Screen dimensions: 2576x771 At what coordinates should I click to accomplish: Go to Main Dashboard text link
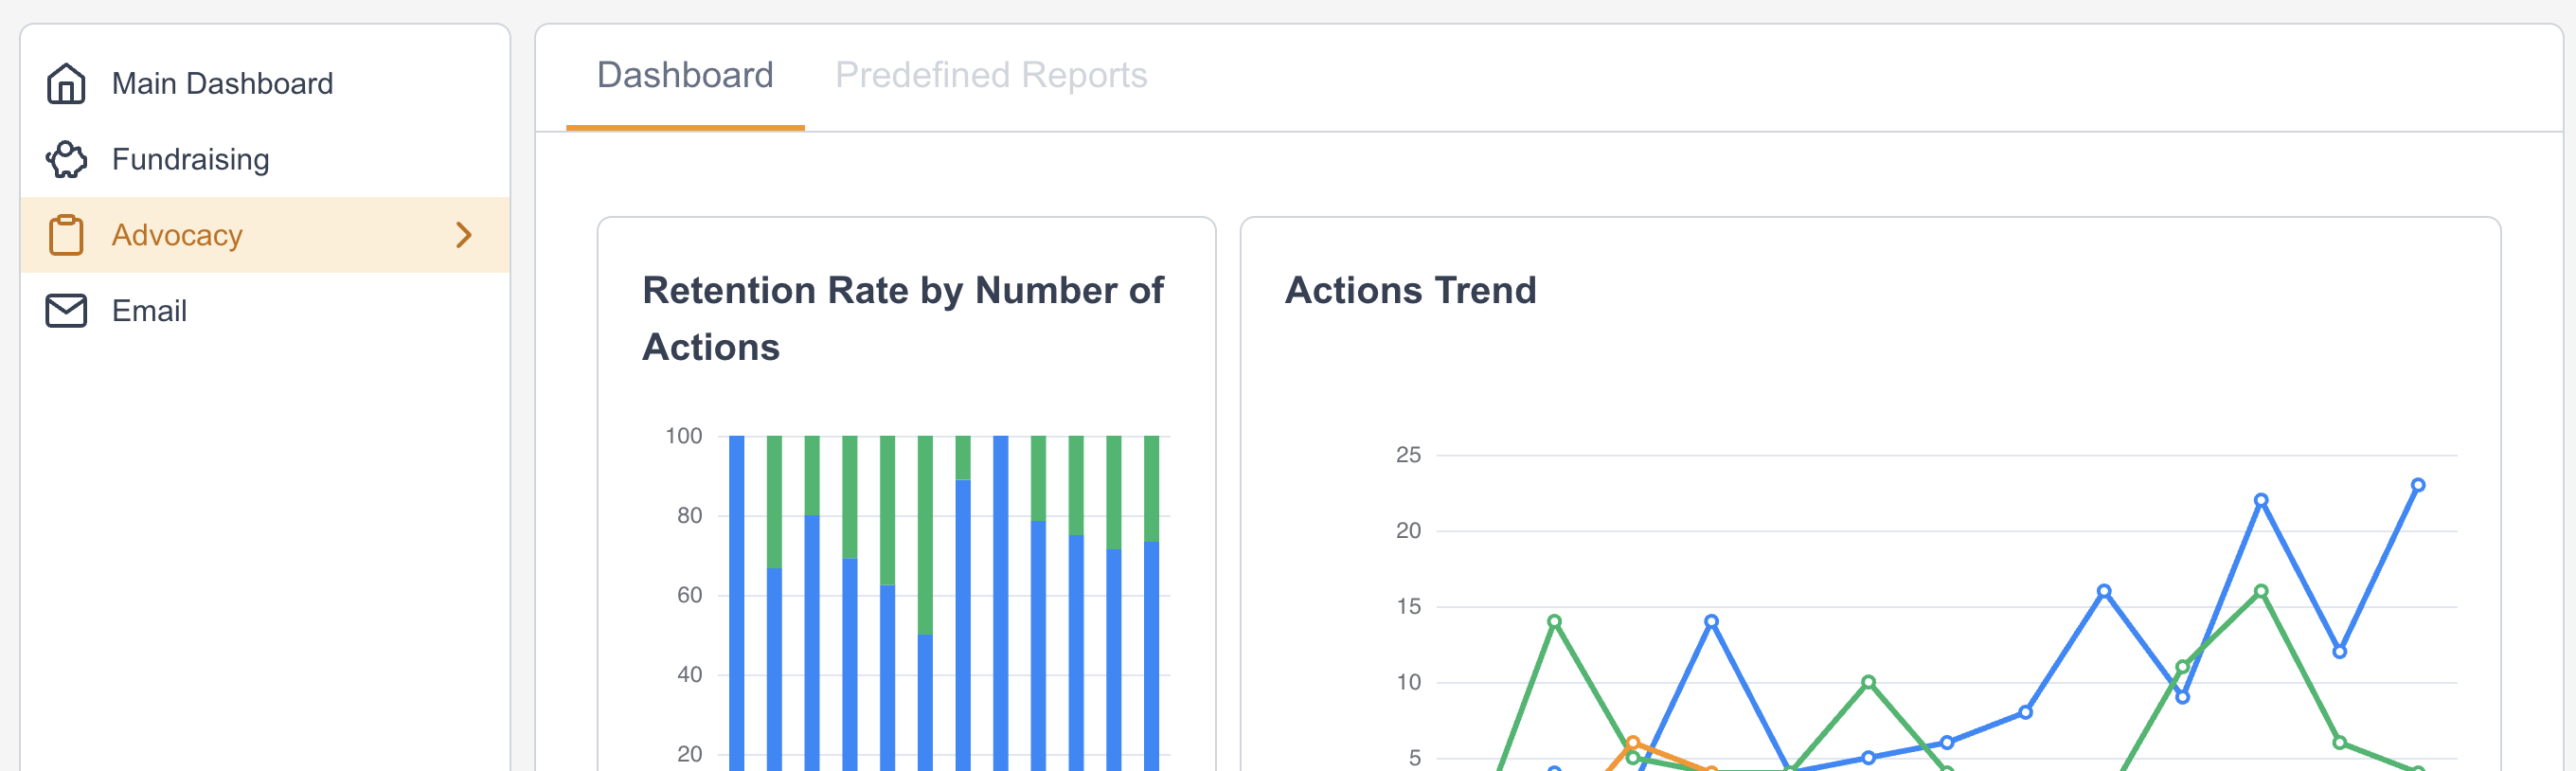[x=222, y=83]
